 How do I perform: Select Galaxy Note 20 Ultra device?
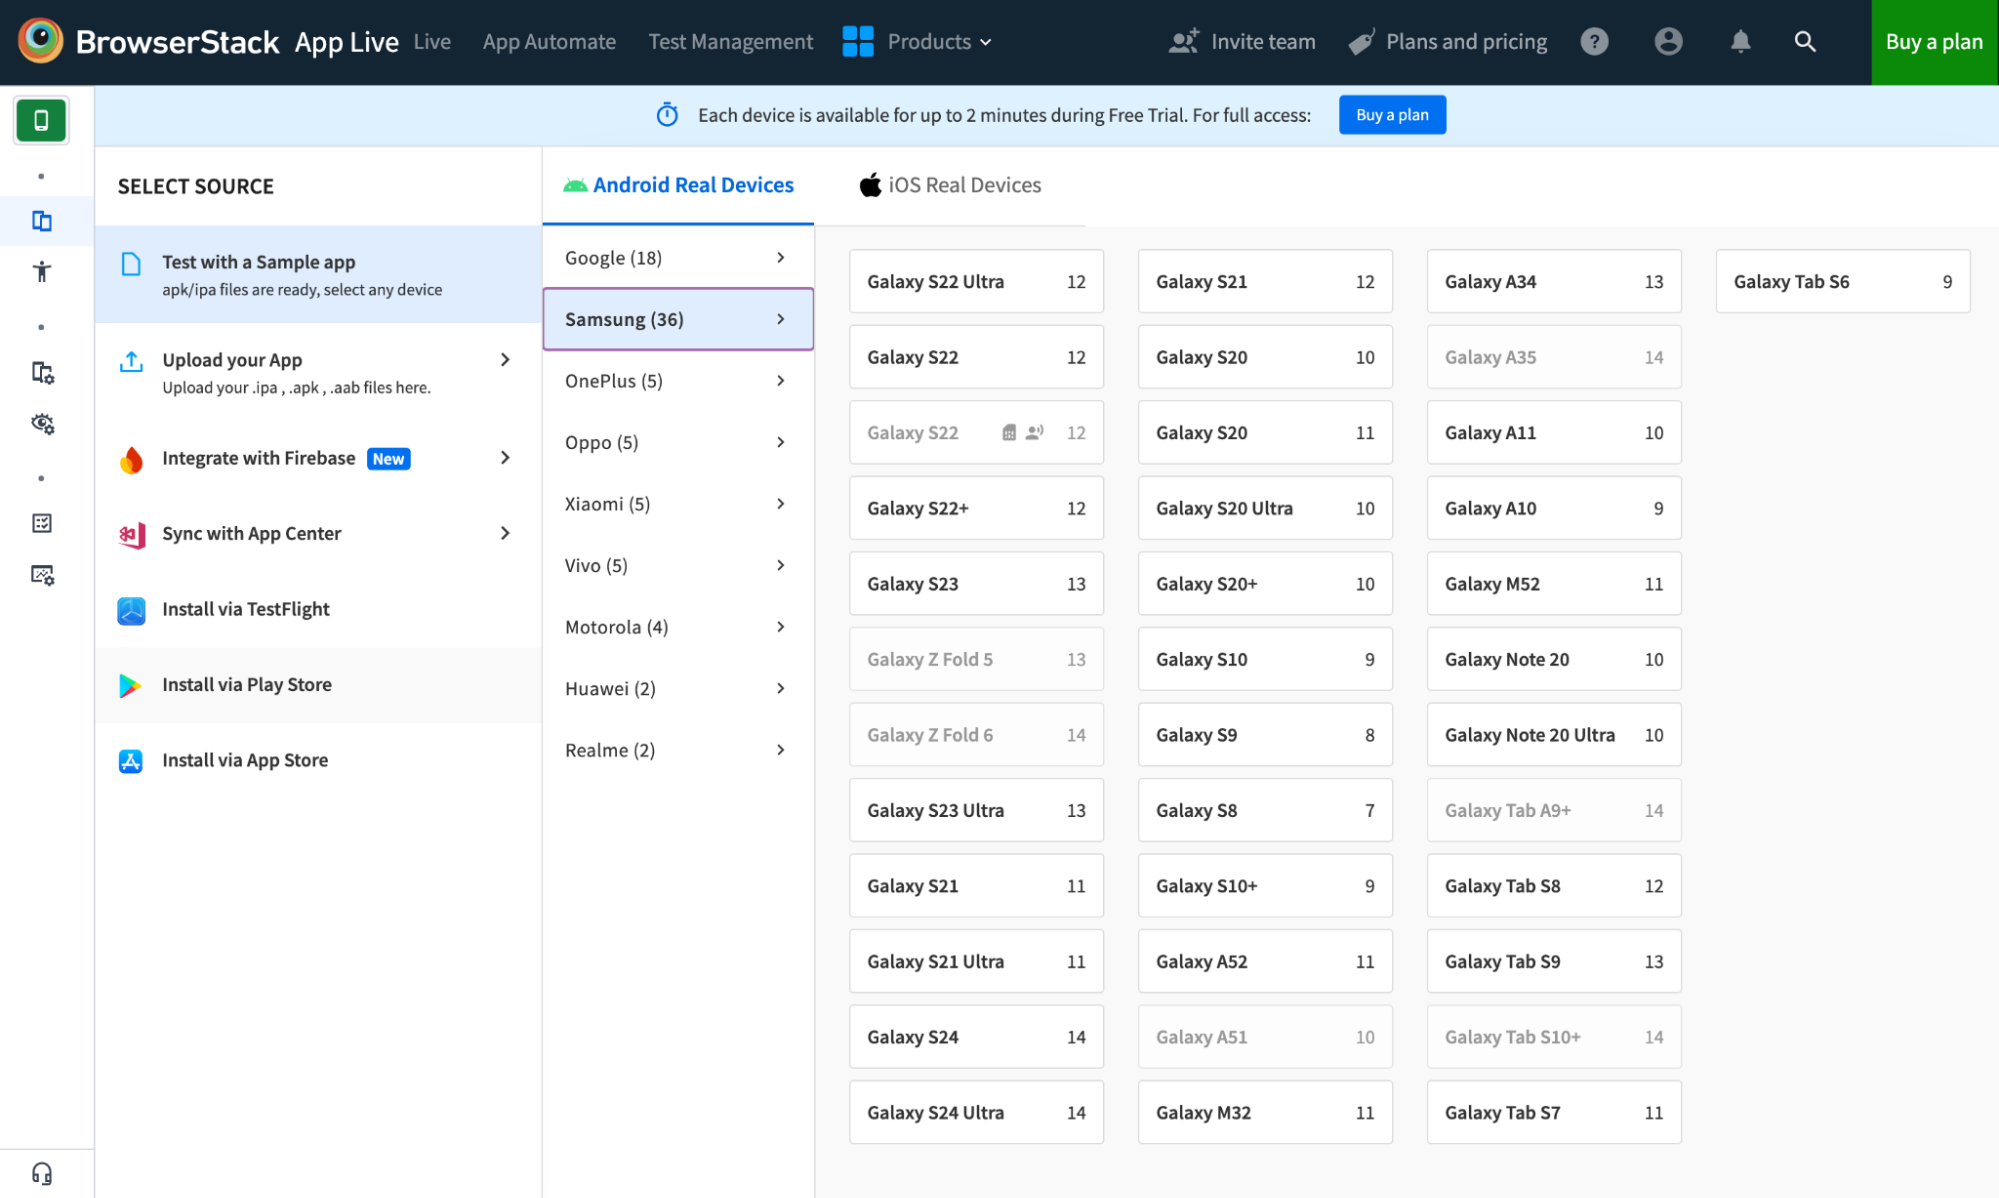[x=1554, y=735]
